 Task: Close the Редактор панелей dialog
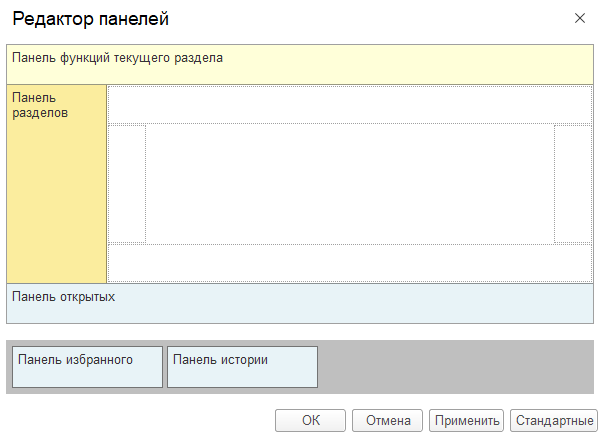[x=580, y=18]
